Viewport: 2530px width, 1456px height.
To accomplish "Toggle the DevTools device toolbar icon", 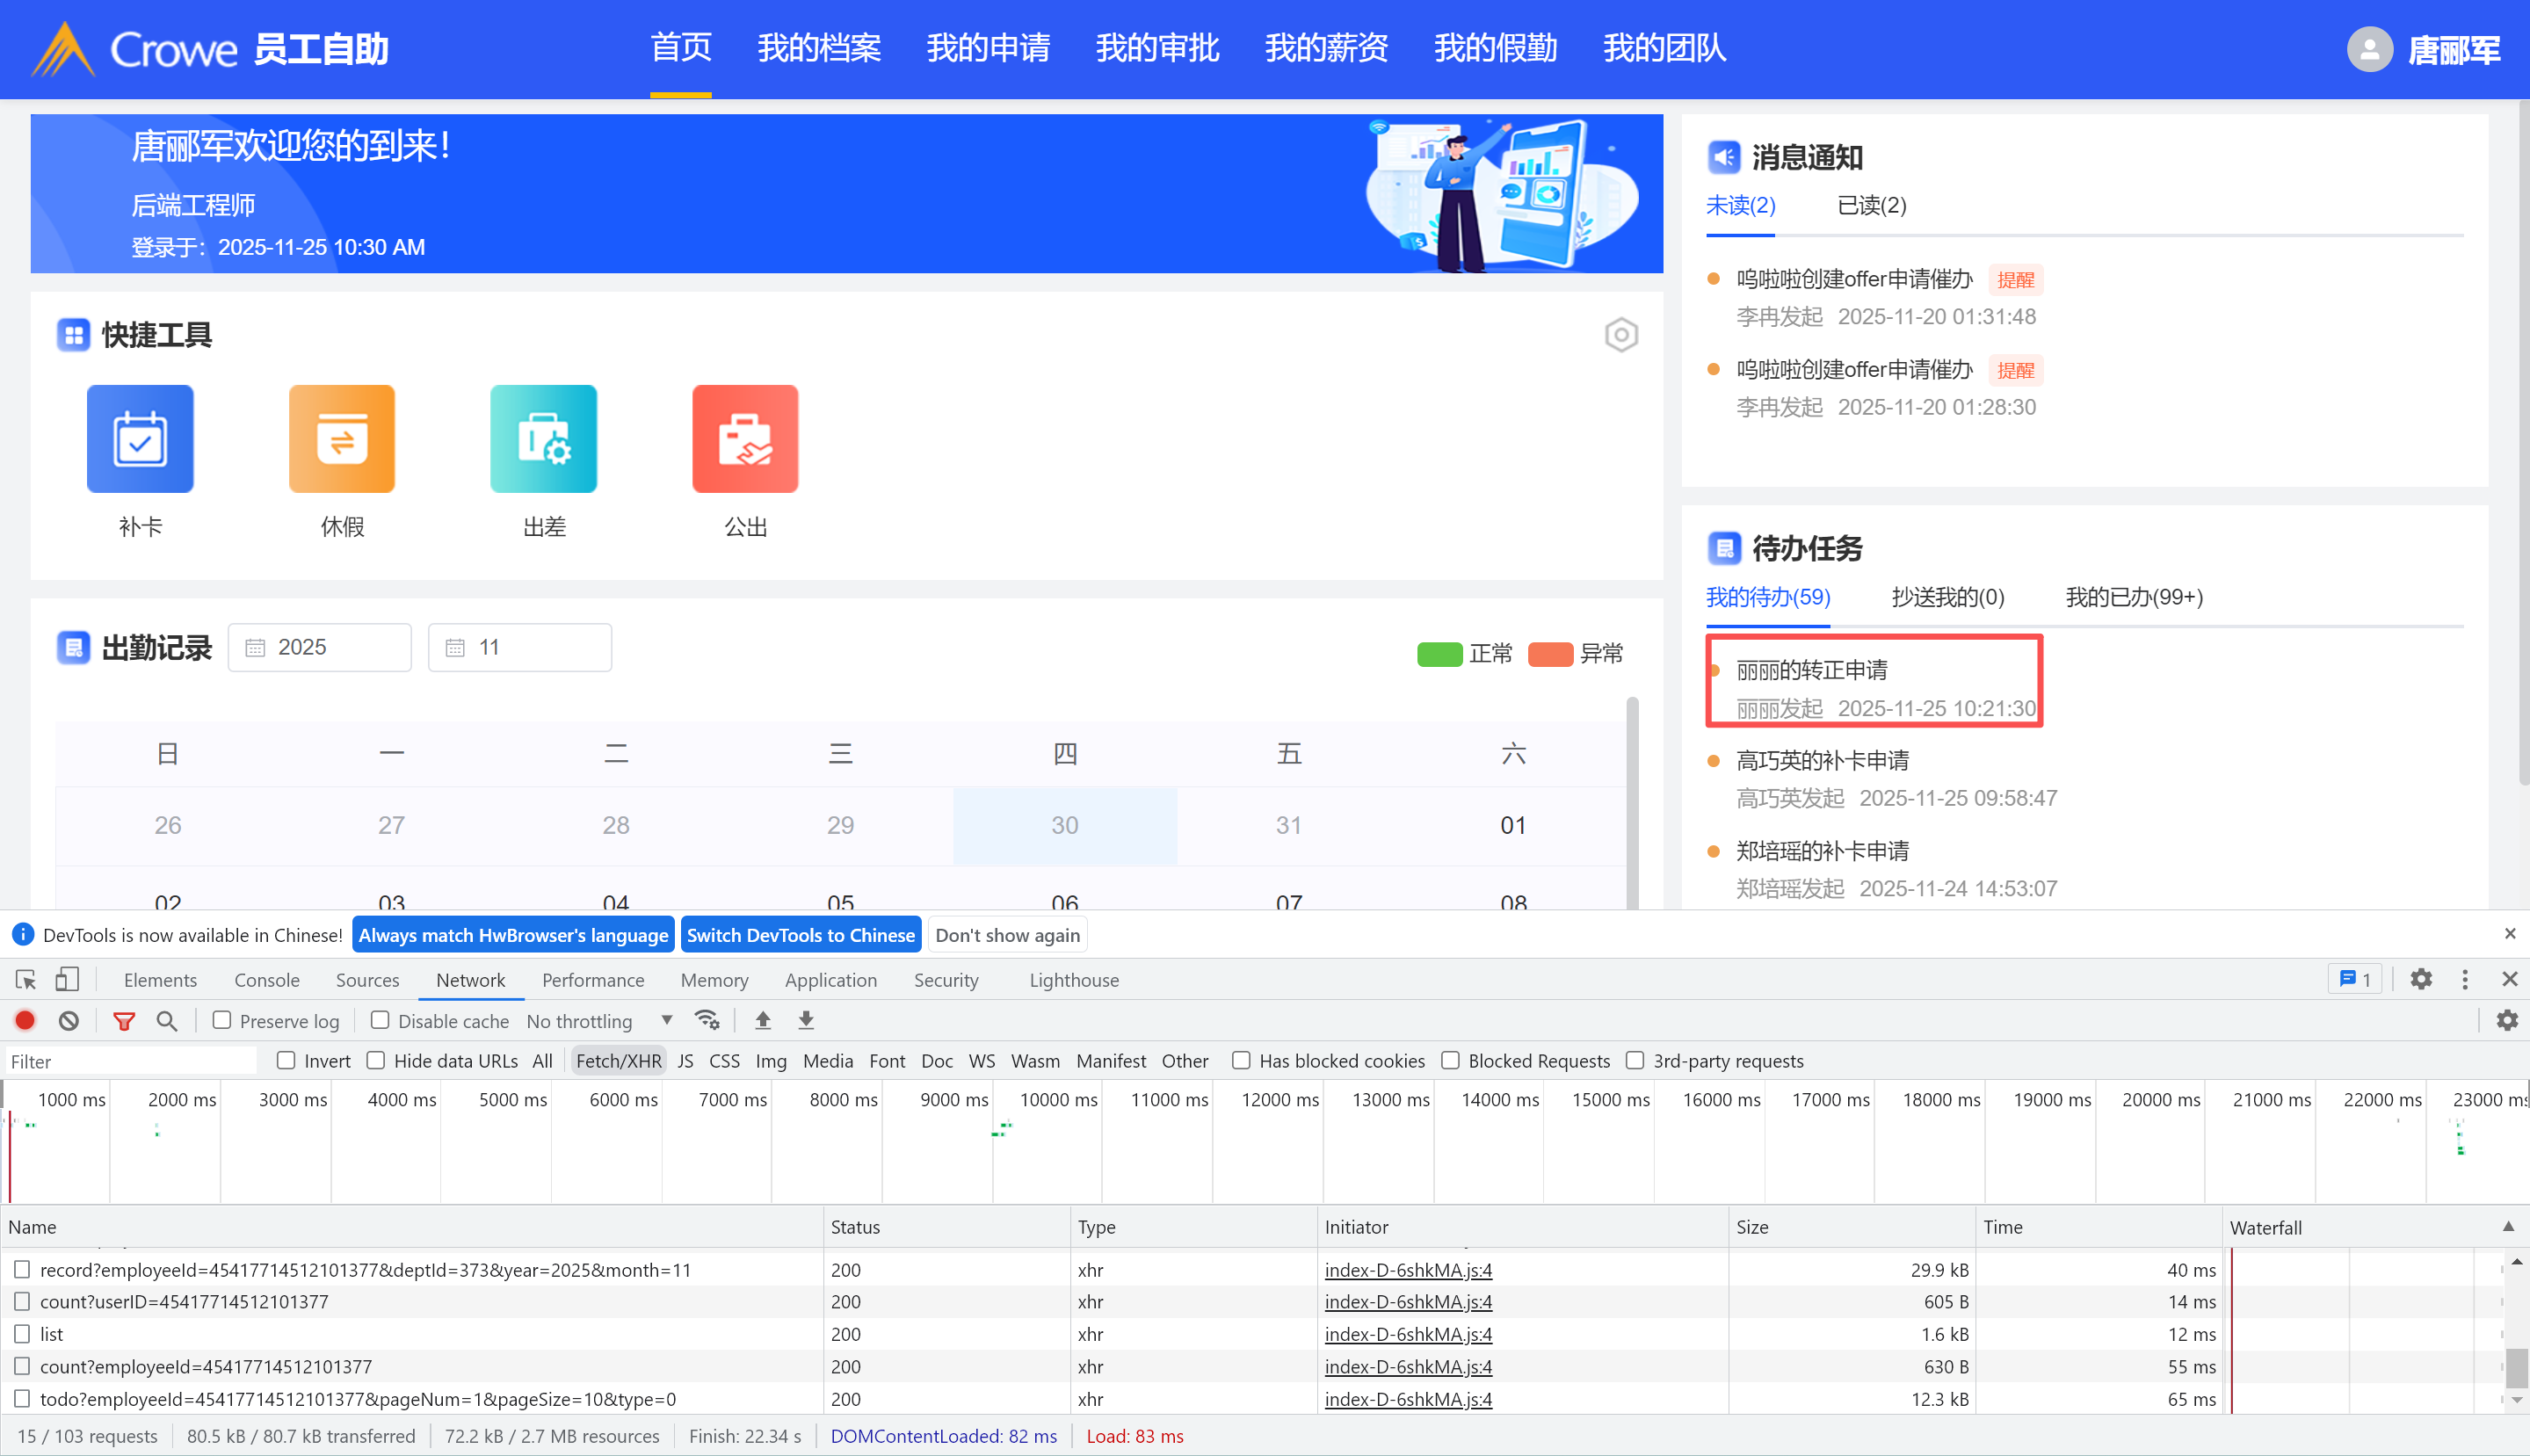I will (67, 979).
